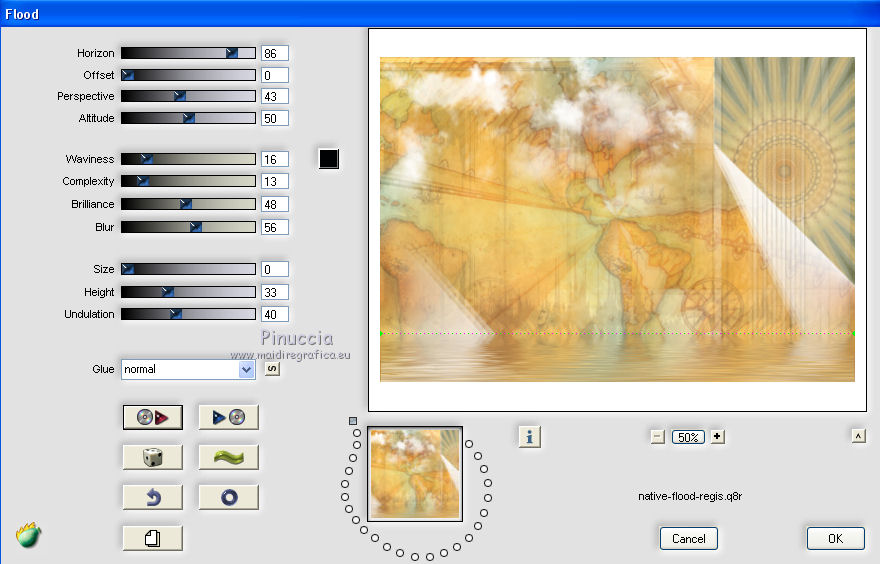880x564 pixels.
Task: Click the Complexity slider handle
Action: (x=143, y=181)
